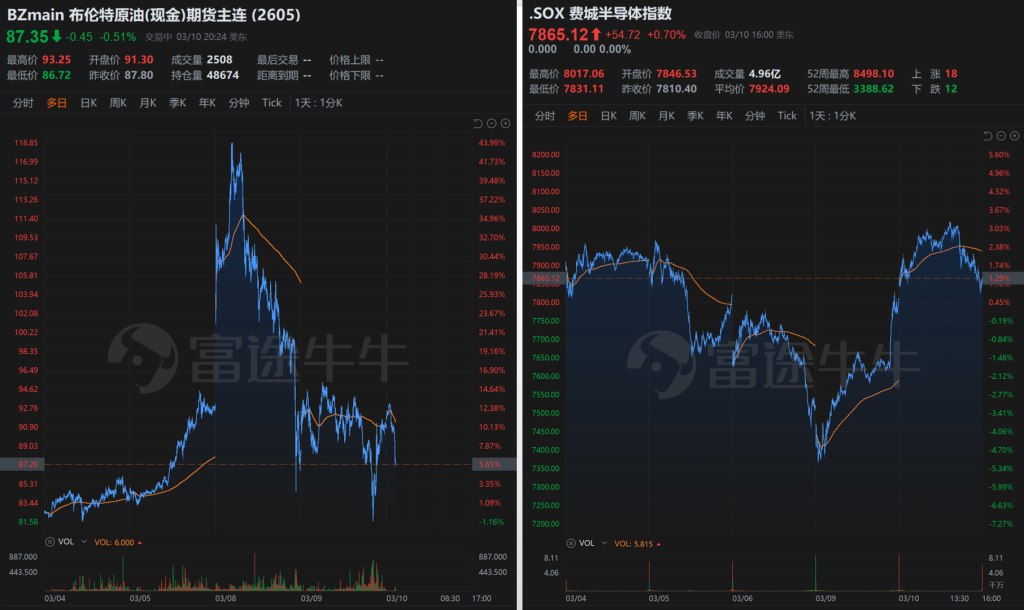Open VOL indicator dropdown on Brent chart
This screenshot has width=1024, height=610.
[x=84, y=541]
